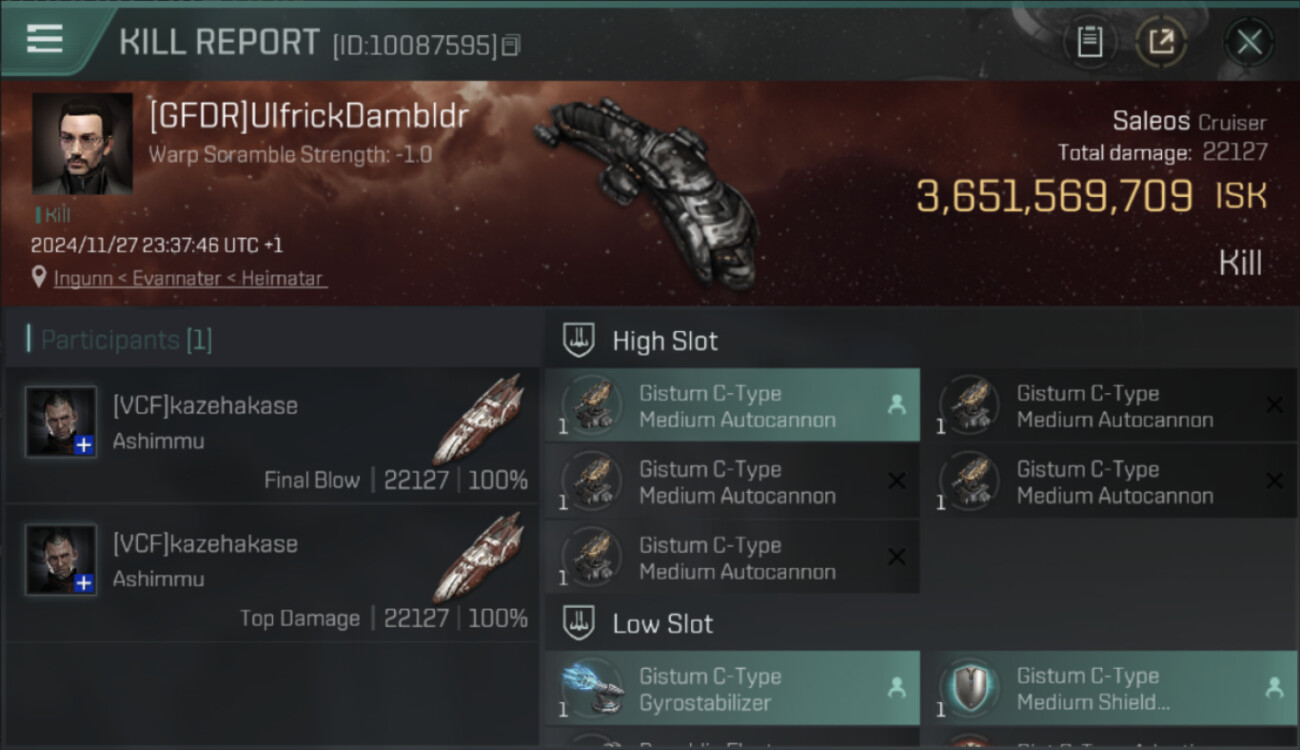Screen dimensions: 1300x750
Task: Copy the kill report ID
Action: coord(511,45)
